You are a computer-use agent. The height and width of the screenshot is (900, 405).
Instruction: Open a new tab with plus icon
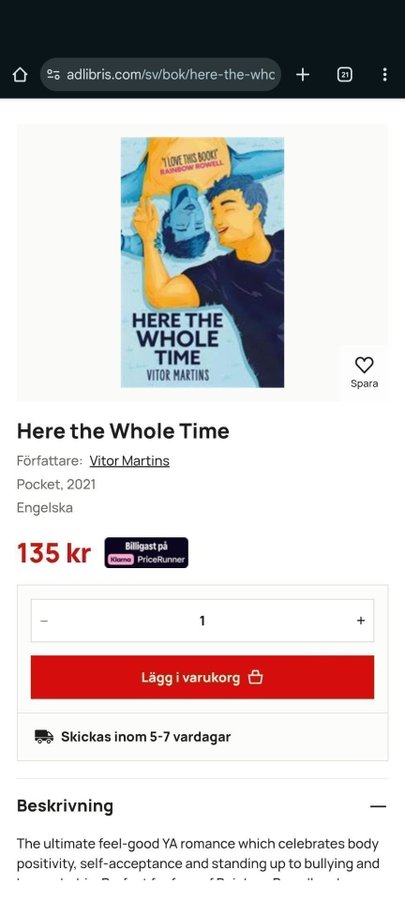pos(302,75)
